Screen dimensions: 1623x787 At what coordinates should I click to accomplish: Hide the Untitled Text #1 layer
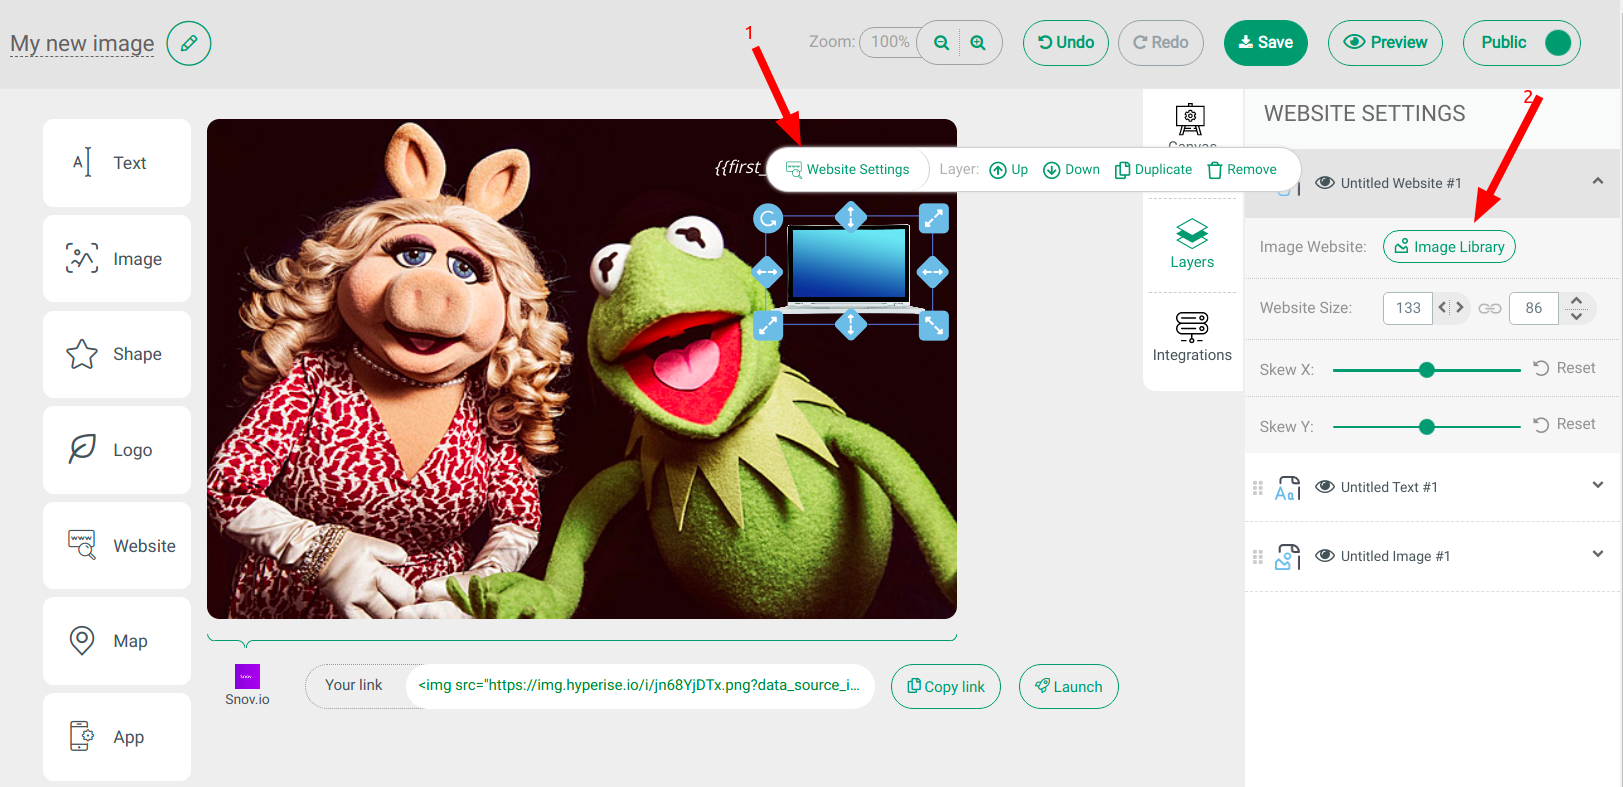[1325, 487]
